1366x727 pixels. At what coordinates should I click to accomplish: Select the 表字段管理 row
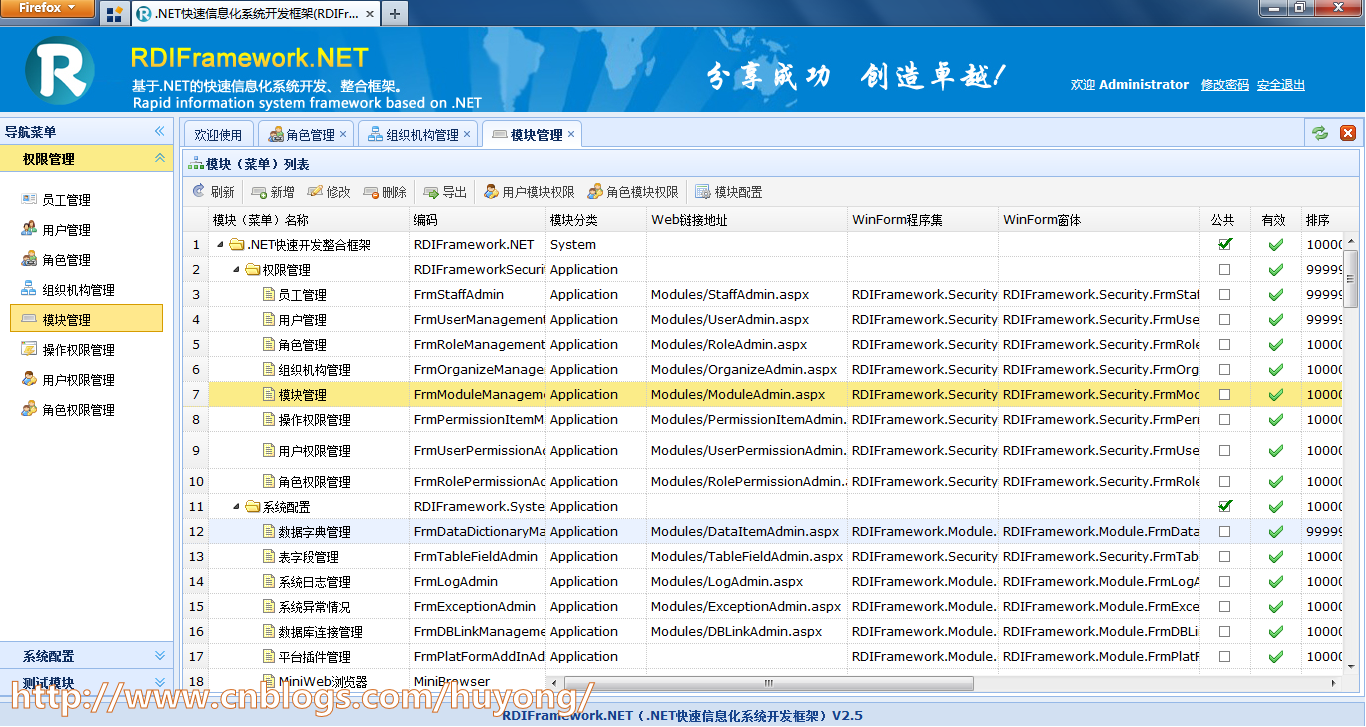(763, 556)
